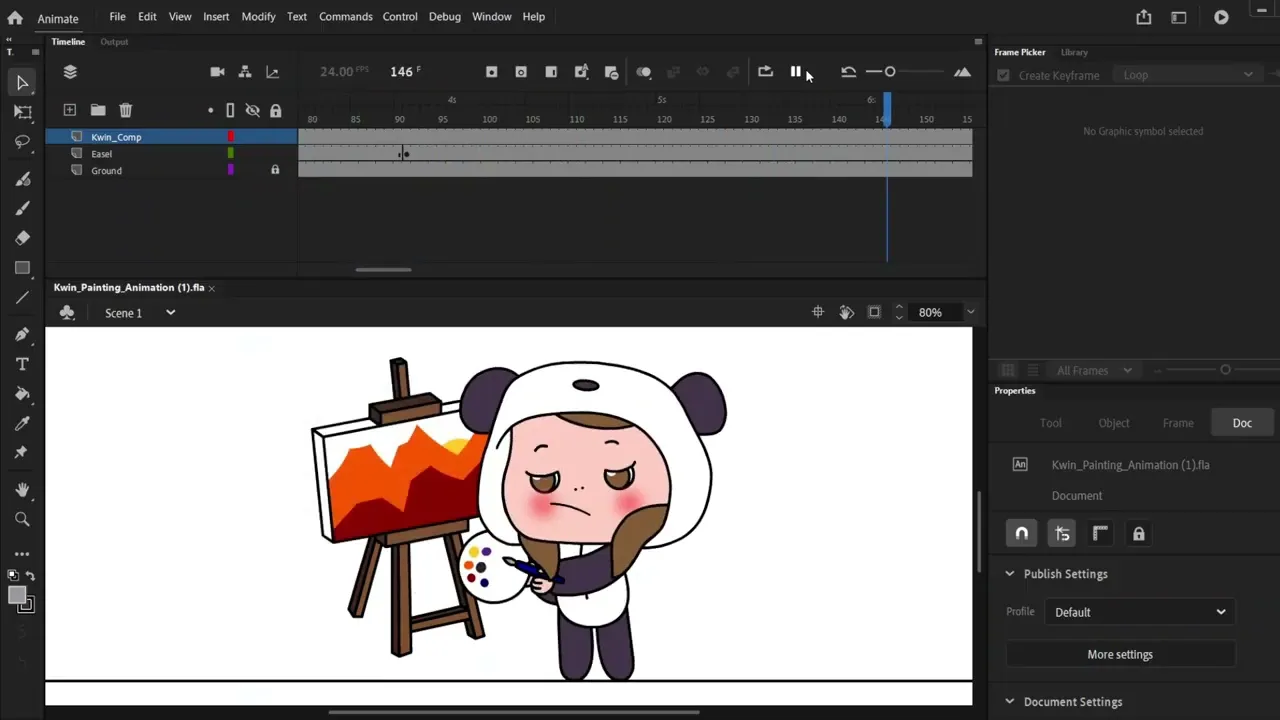Switch to the Library tab
The image size is (1280, 720).
coord(1074,52)
